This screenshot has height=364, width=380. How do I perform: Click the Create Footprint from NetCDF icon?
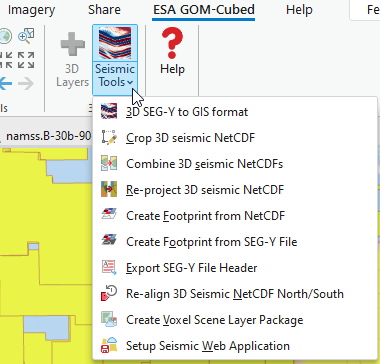pos(109,215)
